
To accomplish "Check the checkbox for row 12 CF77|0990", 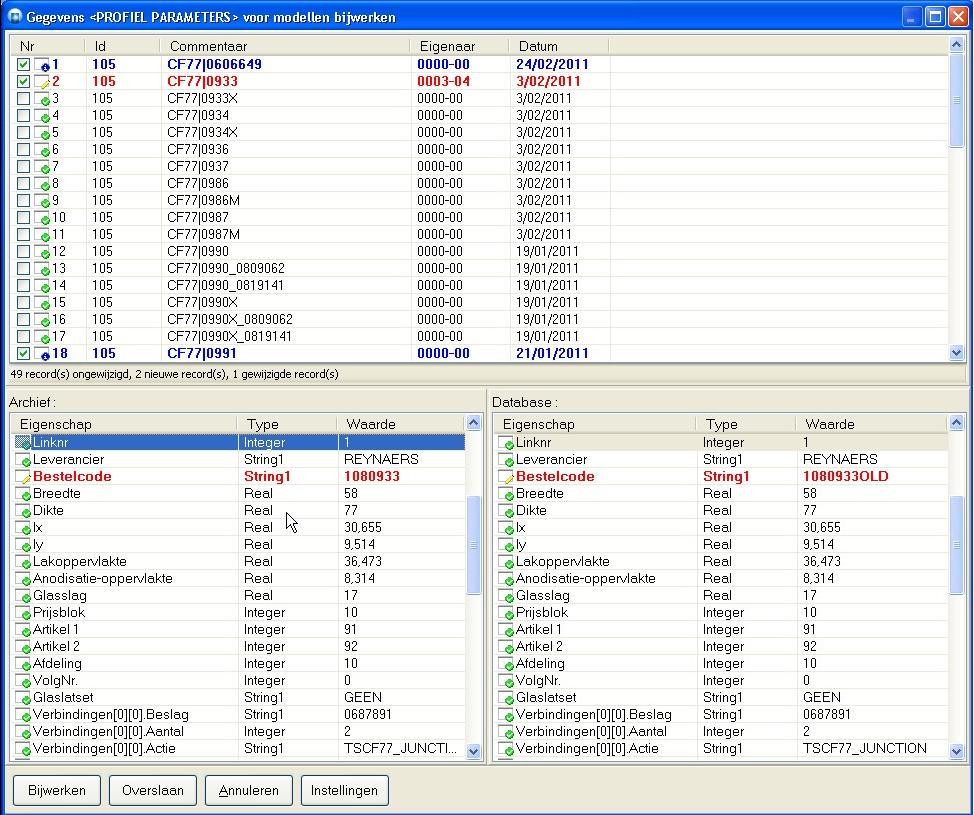I will [x=24, y=252].
